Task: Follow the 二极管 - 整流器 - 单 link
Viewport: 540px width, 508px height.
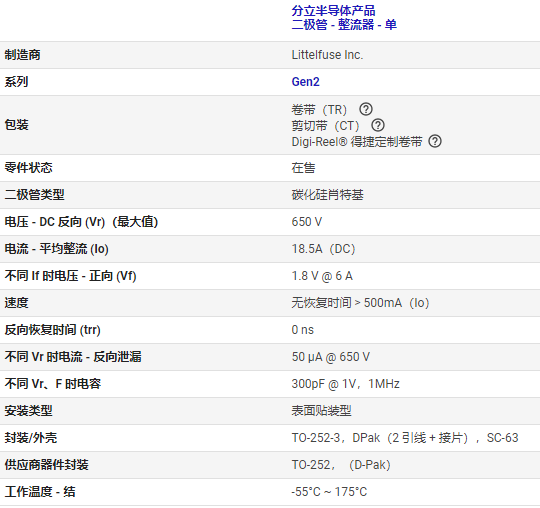Action: (344, 25)
